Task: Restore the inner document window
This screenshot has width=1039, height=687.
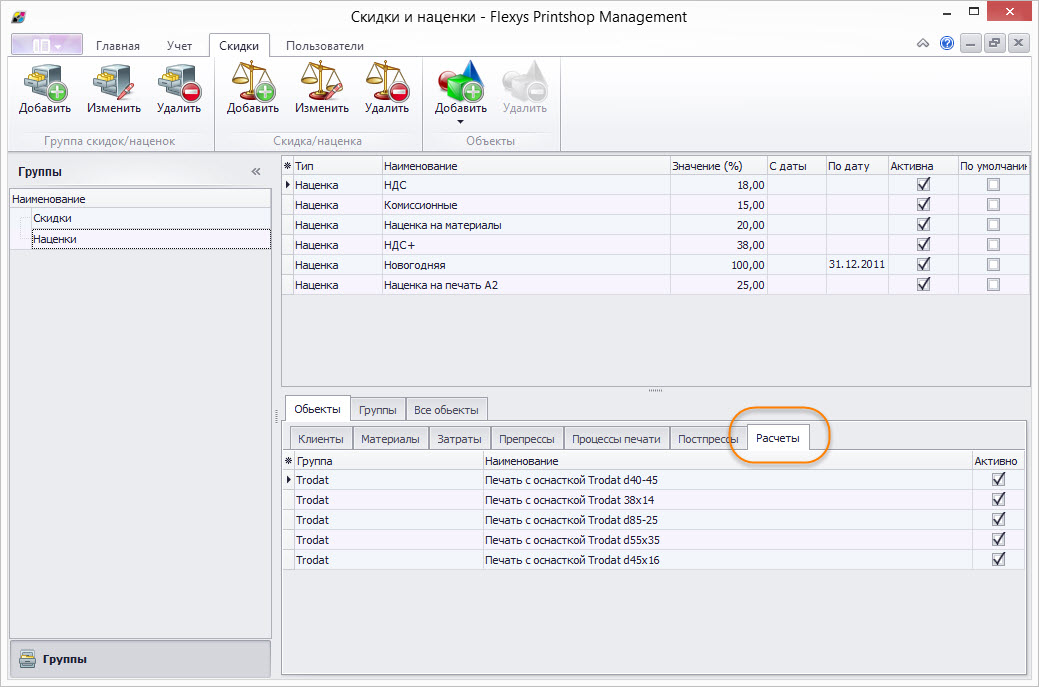Action: coord(995,44)
